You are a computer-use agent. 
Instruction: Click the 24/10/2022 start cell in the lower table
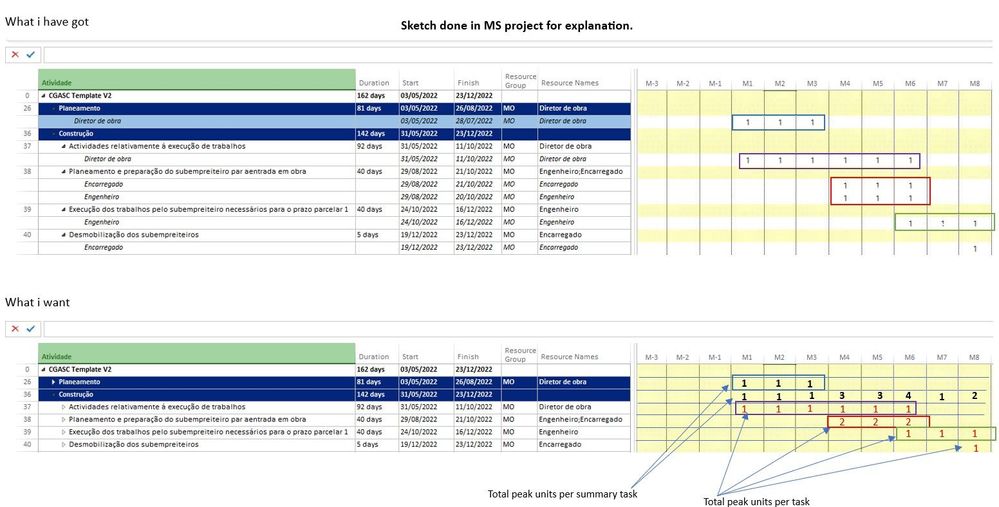426,432
